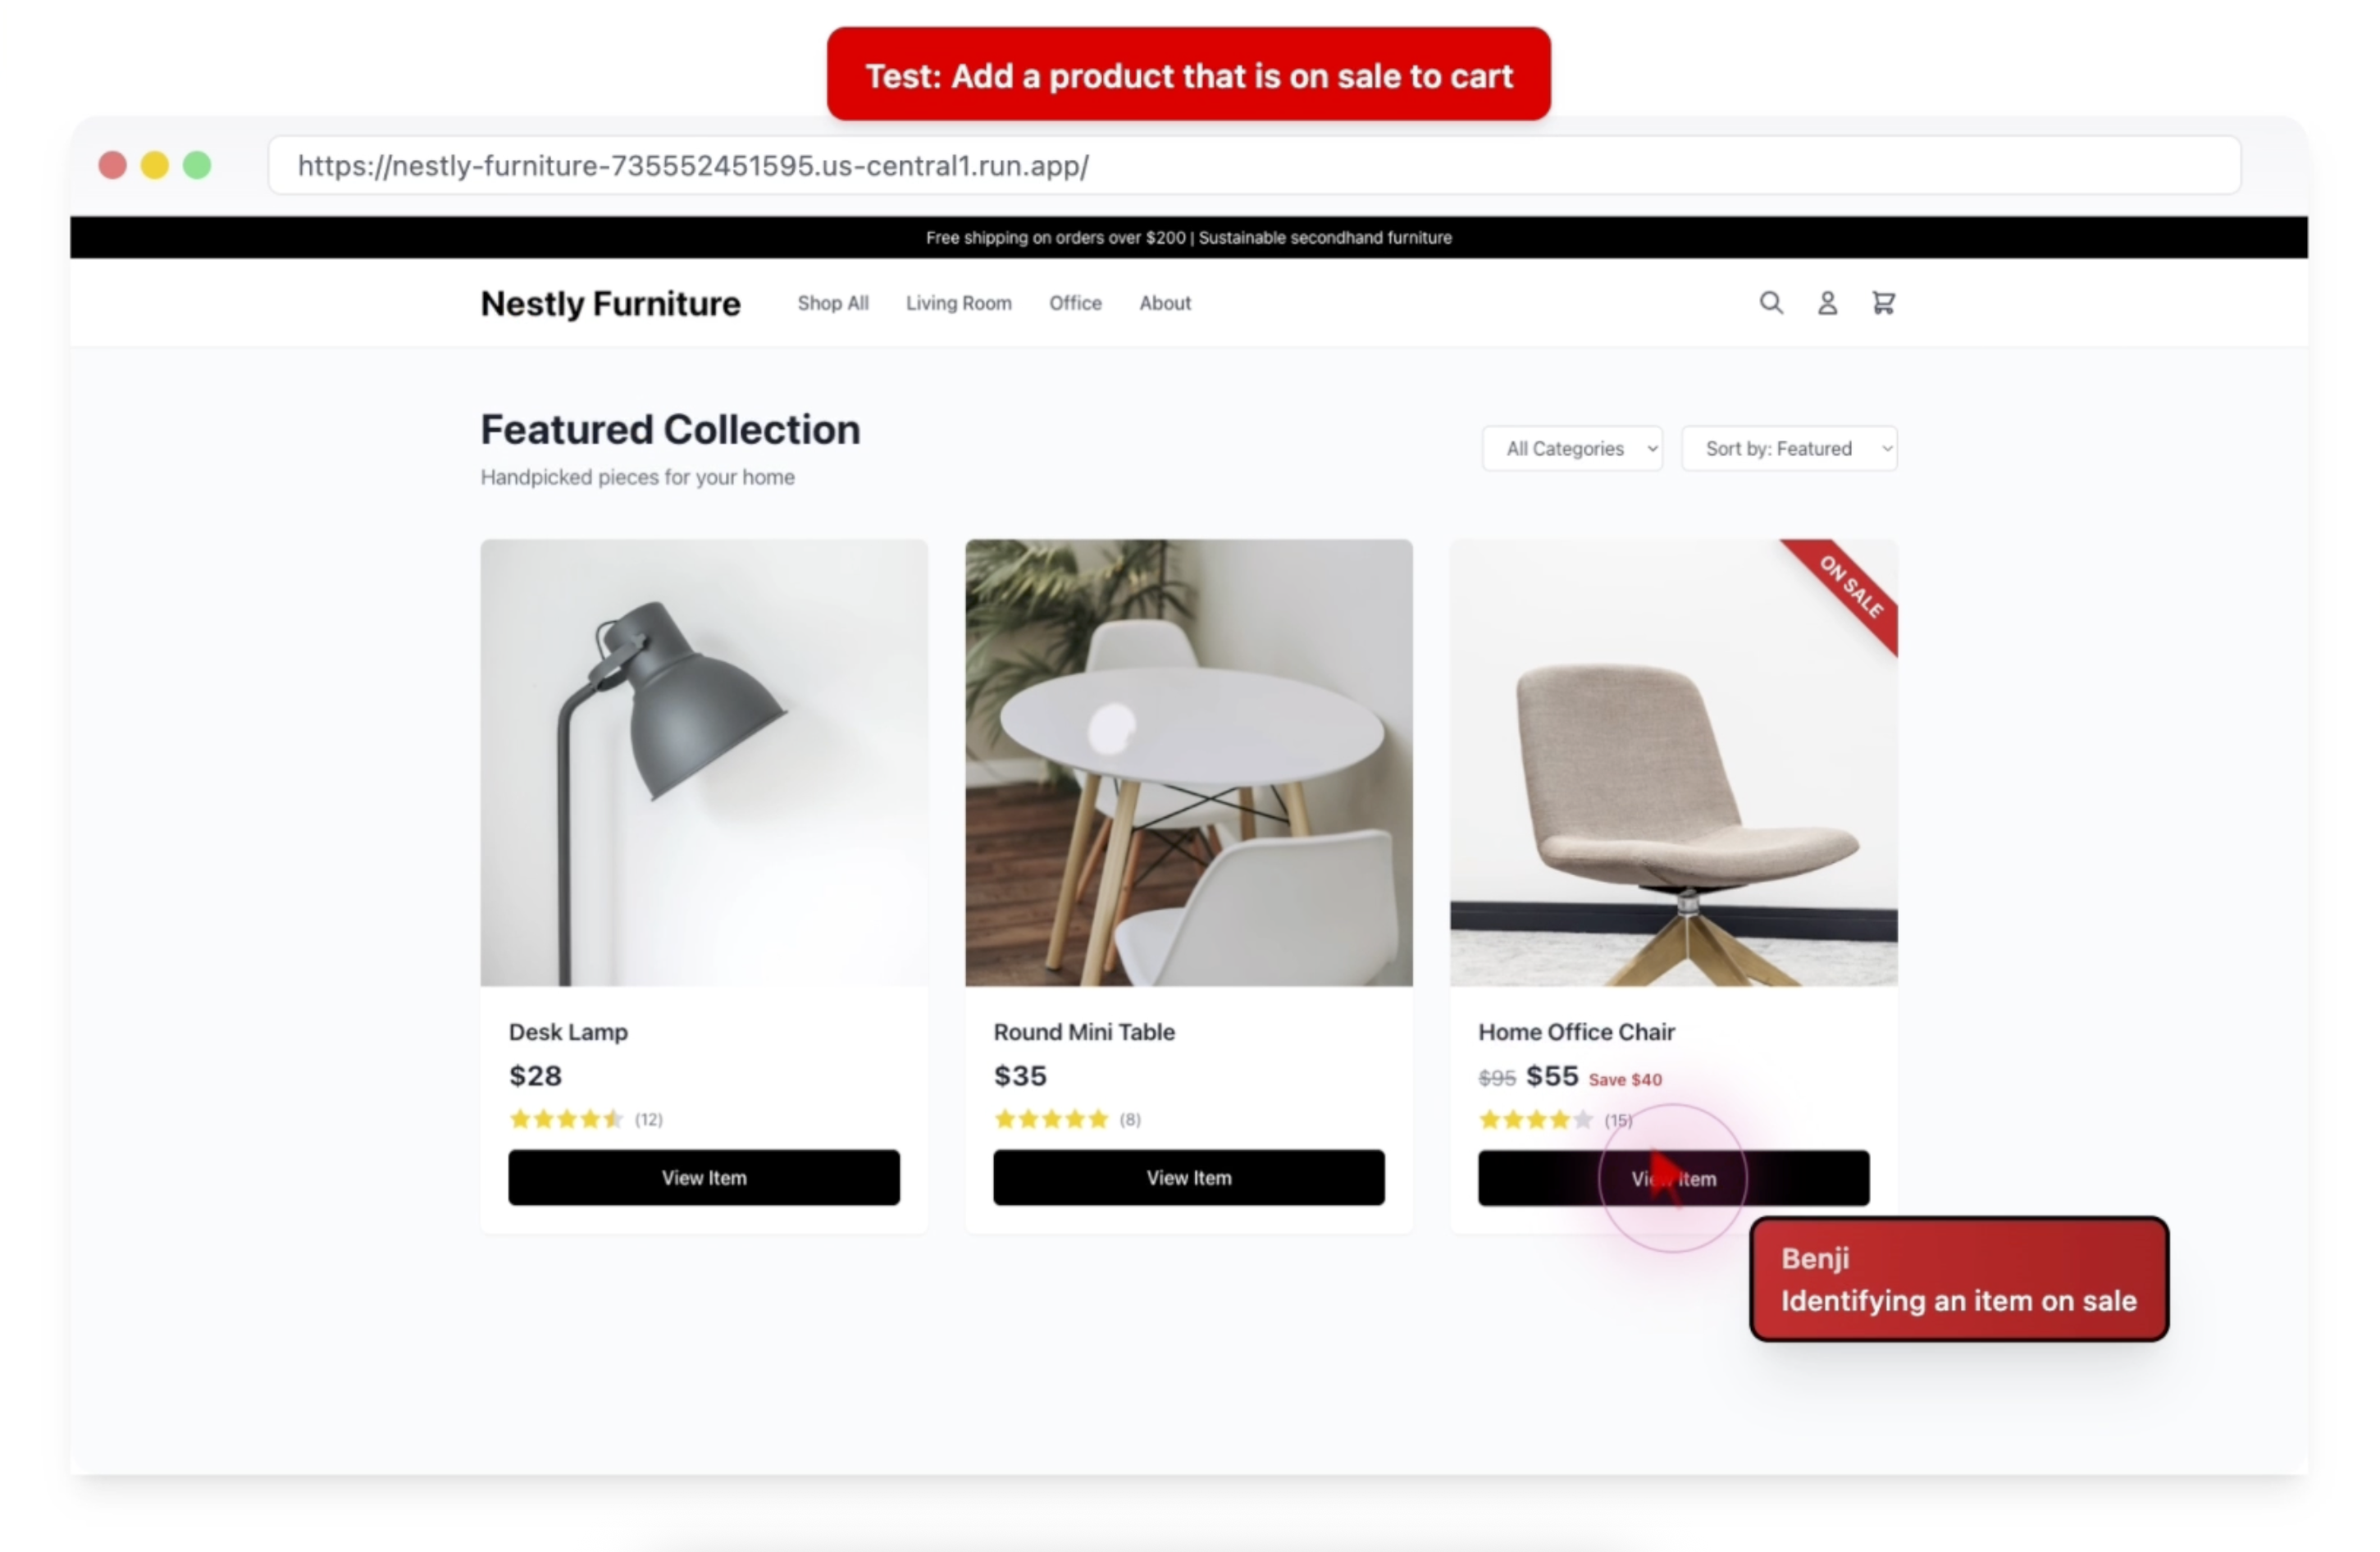Click the green maximize window dot

pos(197,165)
